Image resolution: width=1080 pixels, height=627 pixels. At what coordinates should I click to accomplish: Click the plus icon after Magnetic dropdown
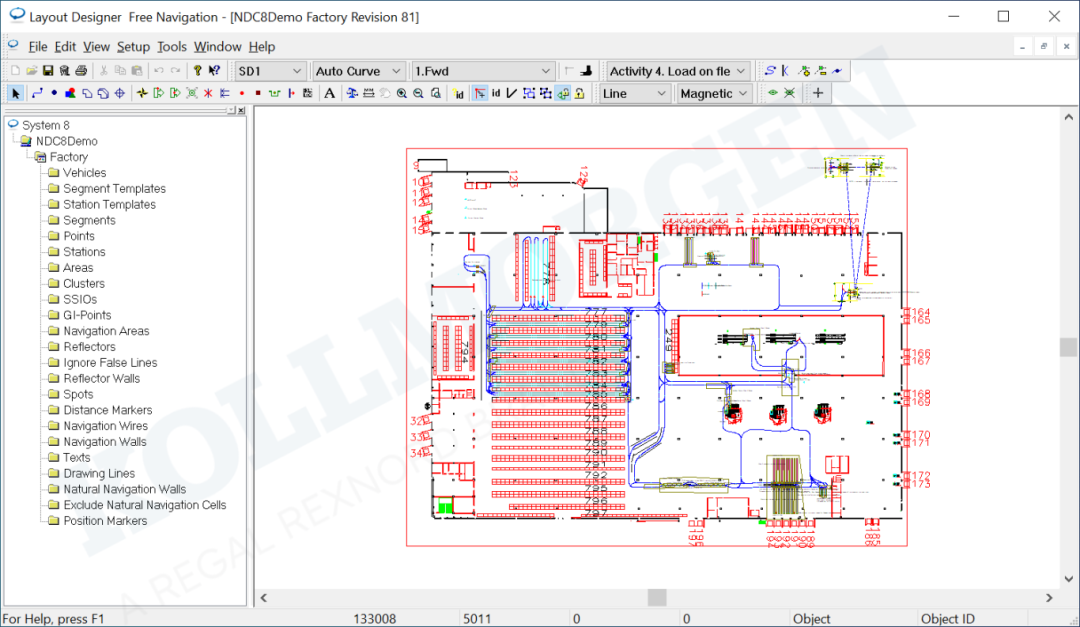818,94
